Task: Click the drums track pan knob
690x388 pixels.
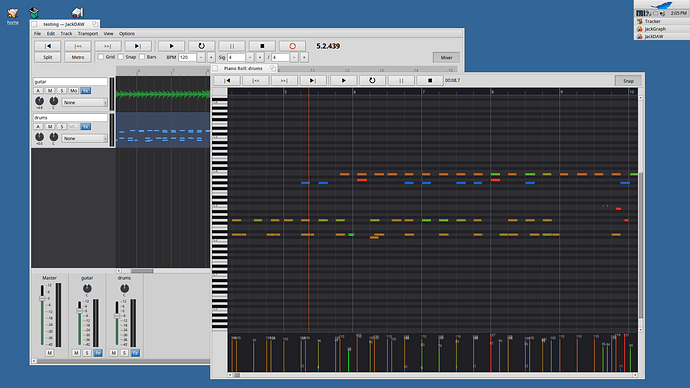Action: coord(54,137)
